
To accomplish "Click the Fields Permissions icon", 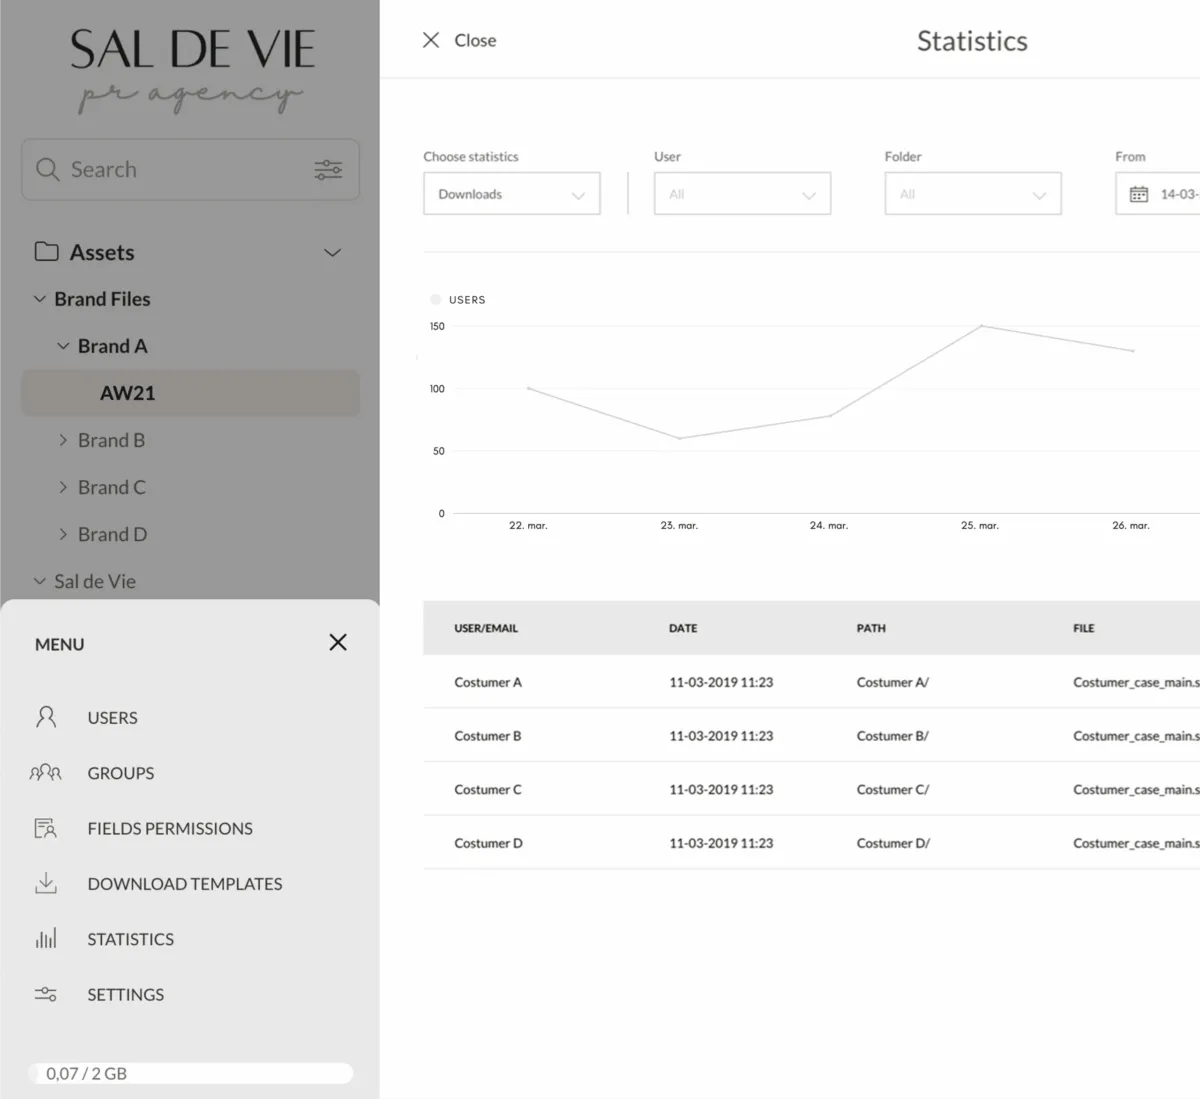I will click(x=46, y=828).
